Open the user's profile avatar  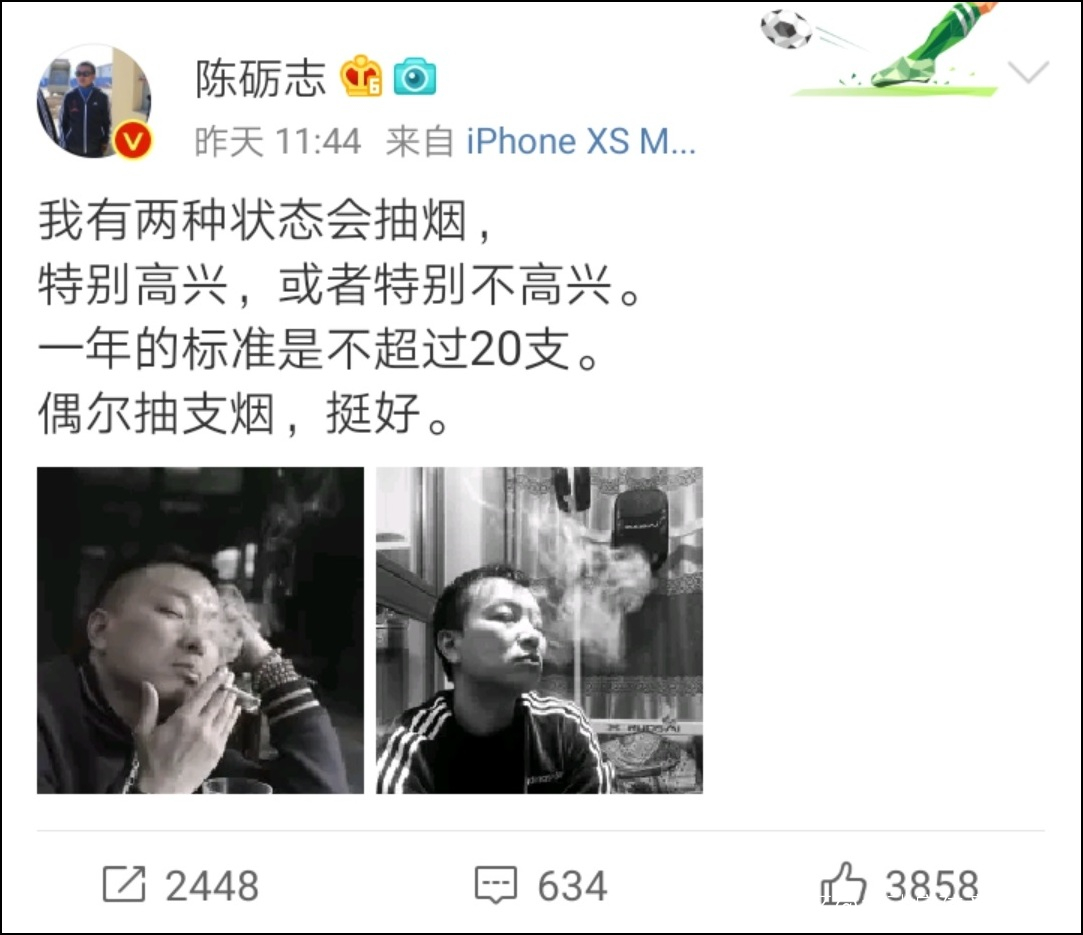(93, 101)
